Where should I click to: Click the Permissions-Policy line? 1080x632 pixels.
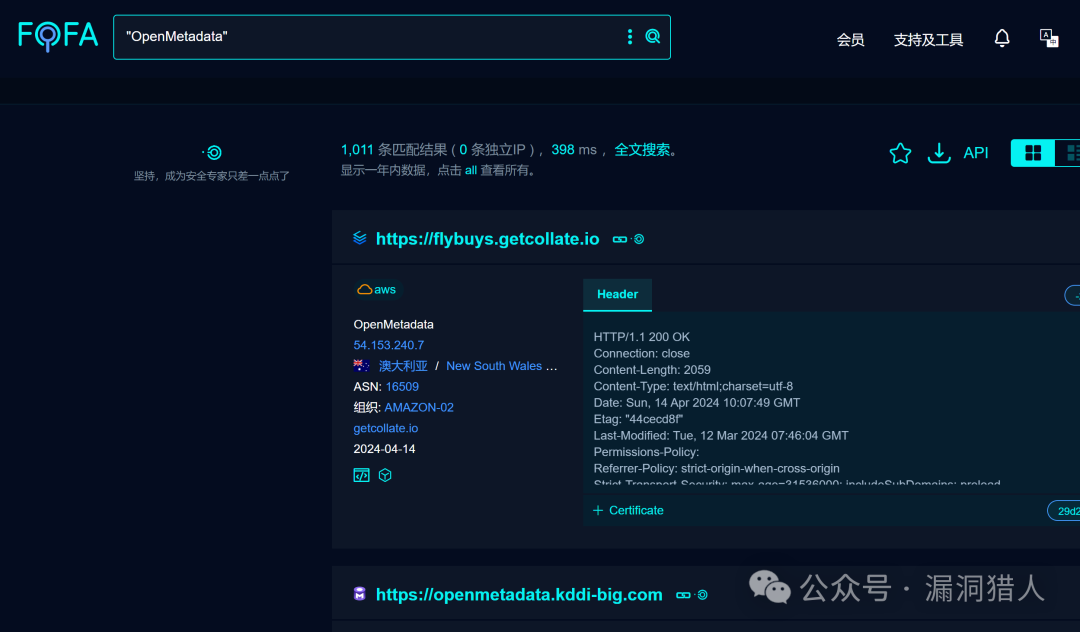click(x=646, y=452)
